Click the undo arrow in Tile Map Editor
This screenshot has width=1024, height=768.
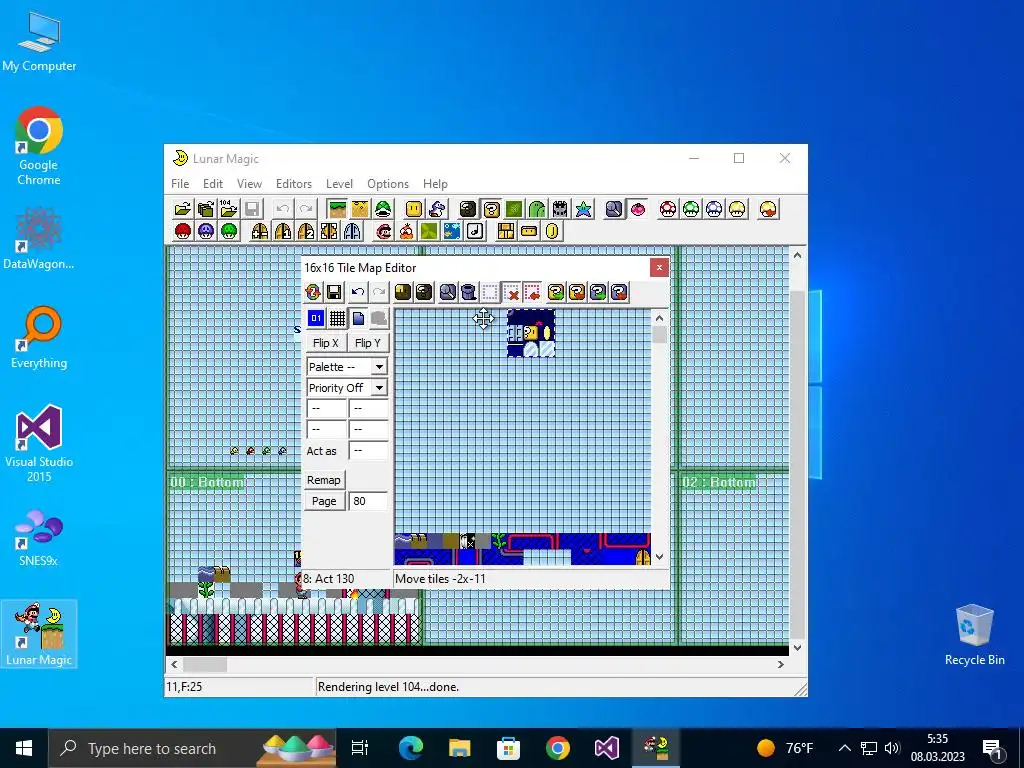[x=357, y=292]
